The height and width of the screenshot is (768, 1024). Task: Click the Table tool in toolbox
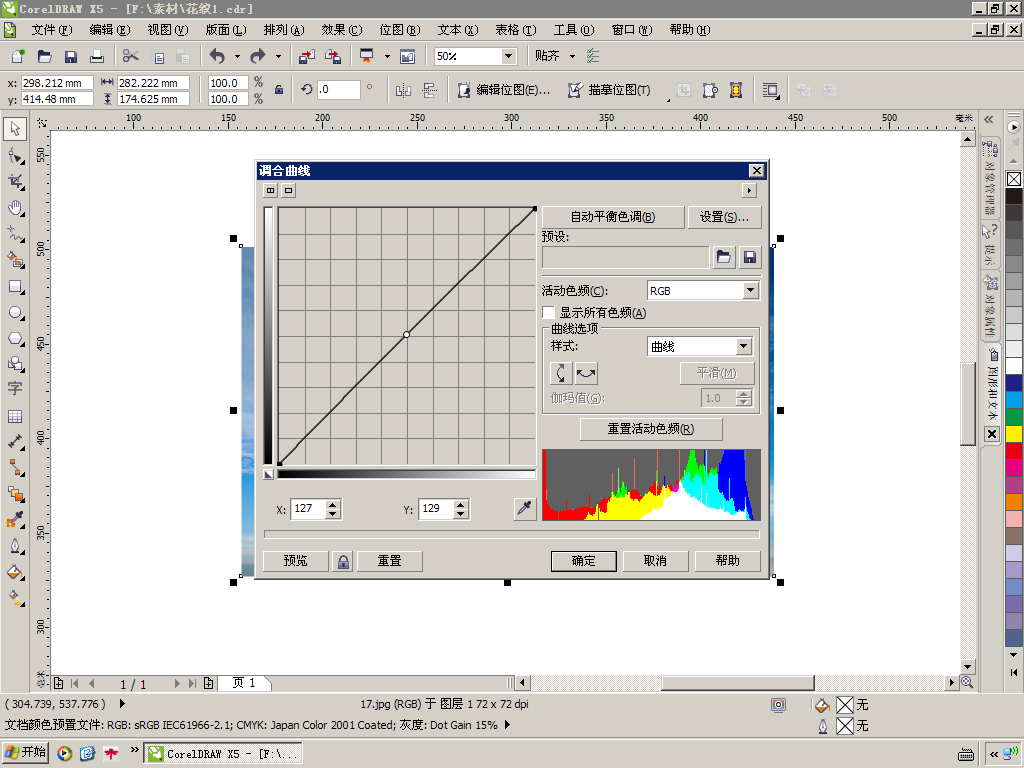coord(15,417)
